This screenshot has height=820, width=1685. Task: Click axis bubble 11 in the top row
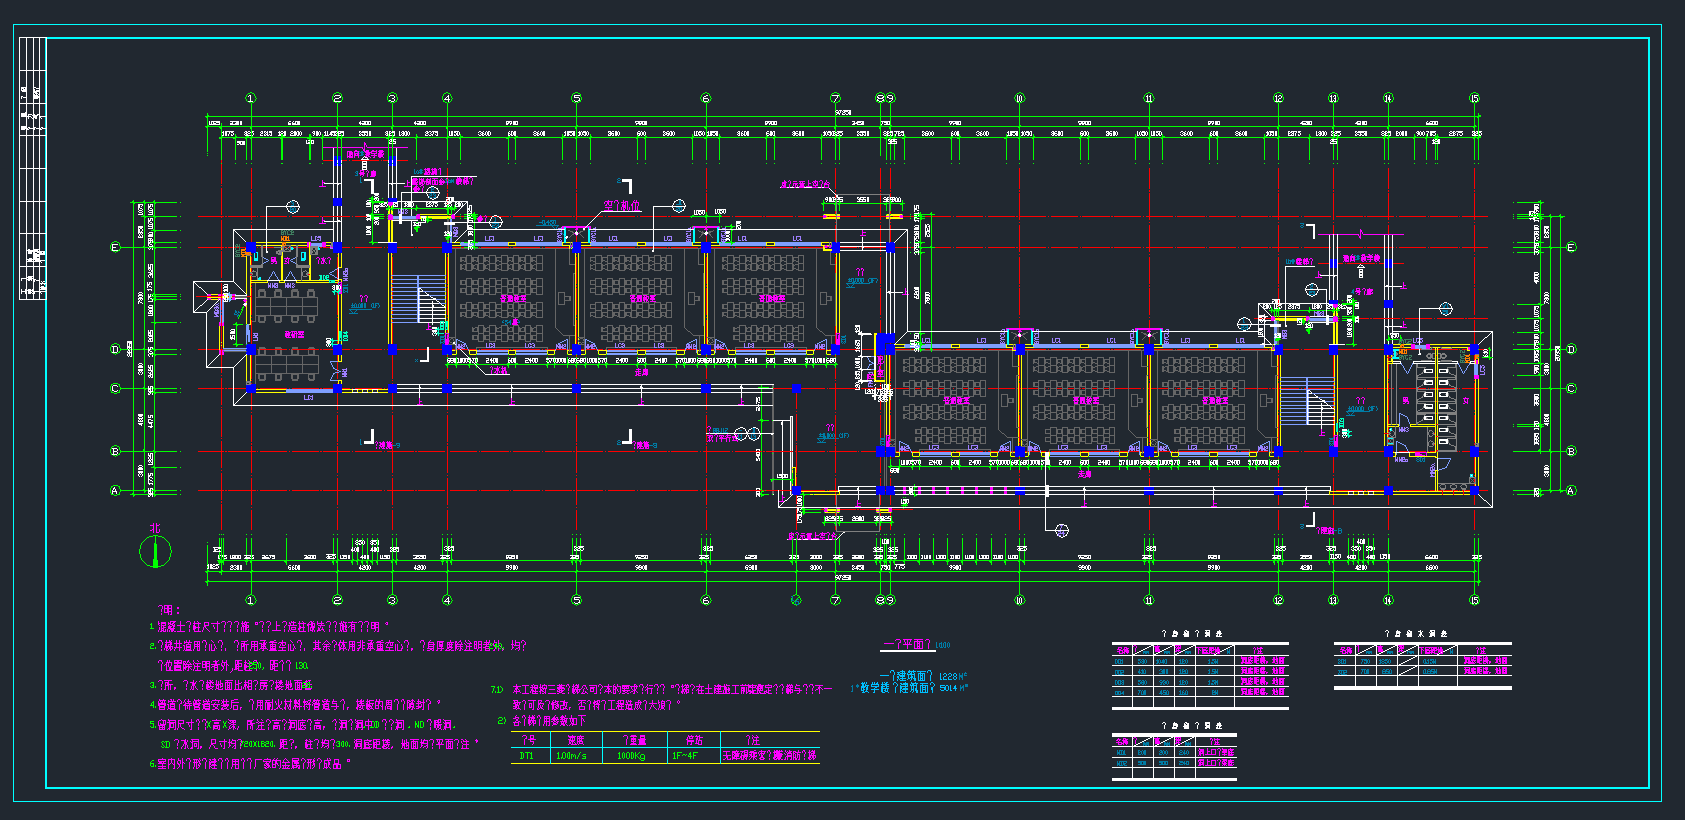(1148, 98)
